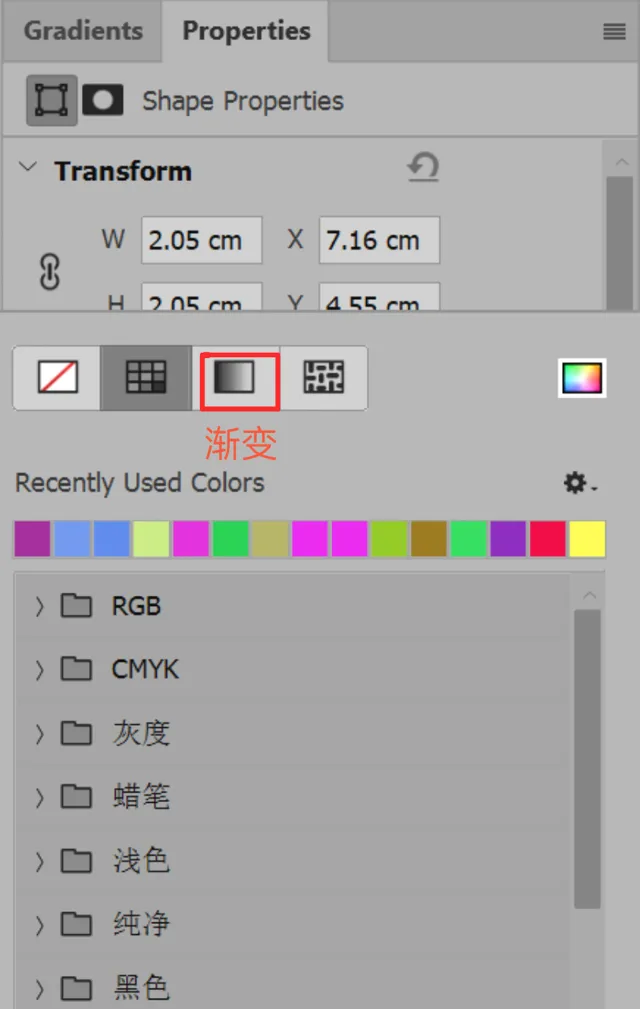640x1009 pixels.
Task: Toggle the width-height link chain
Action: 50,272
